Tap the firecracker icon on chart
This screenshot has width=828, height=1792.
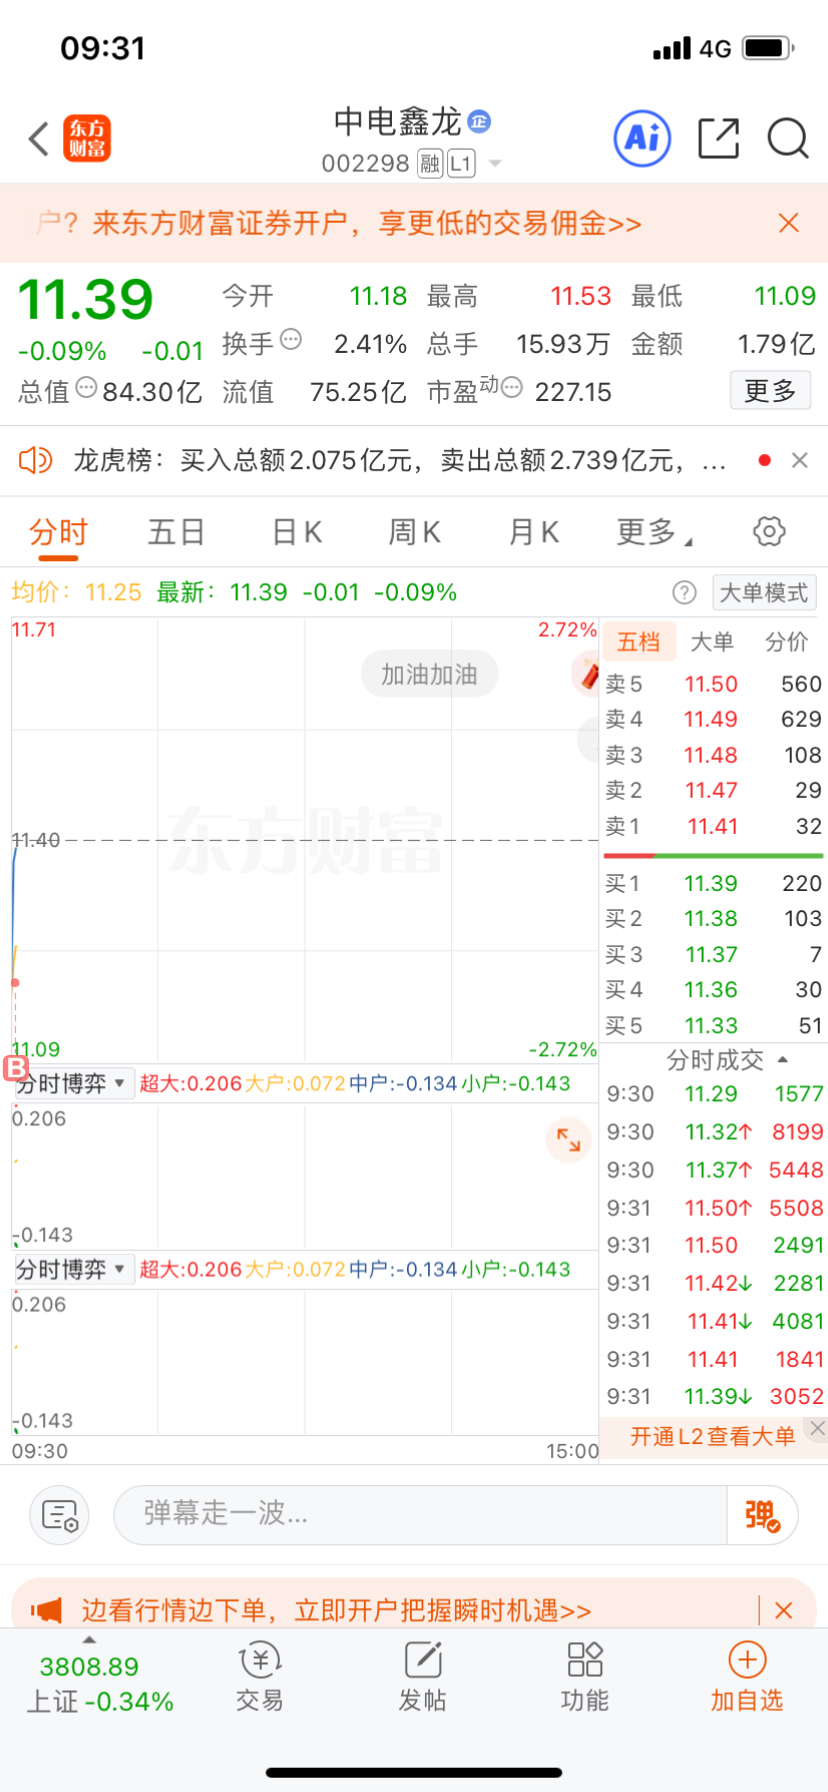click(589, 674)
